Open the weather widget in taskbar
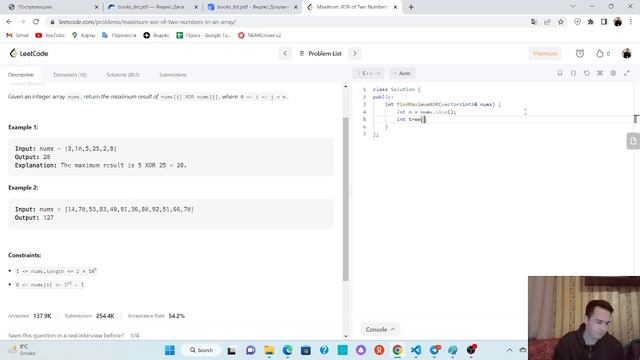The image size is (640, 360). (x=23, y=350)
